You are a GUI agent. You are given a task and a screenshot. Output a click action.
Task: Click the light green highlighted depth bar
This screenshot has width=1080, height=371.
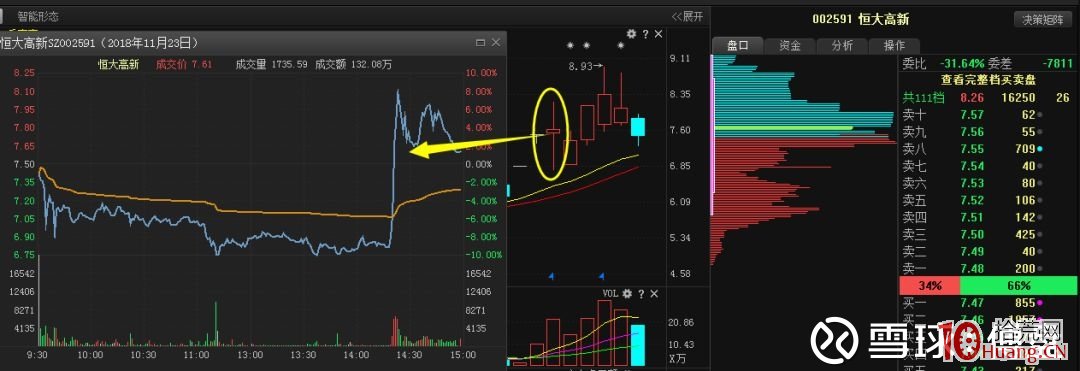click(x=785, y=128)
